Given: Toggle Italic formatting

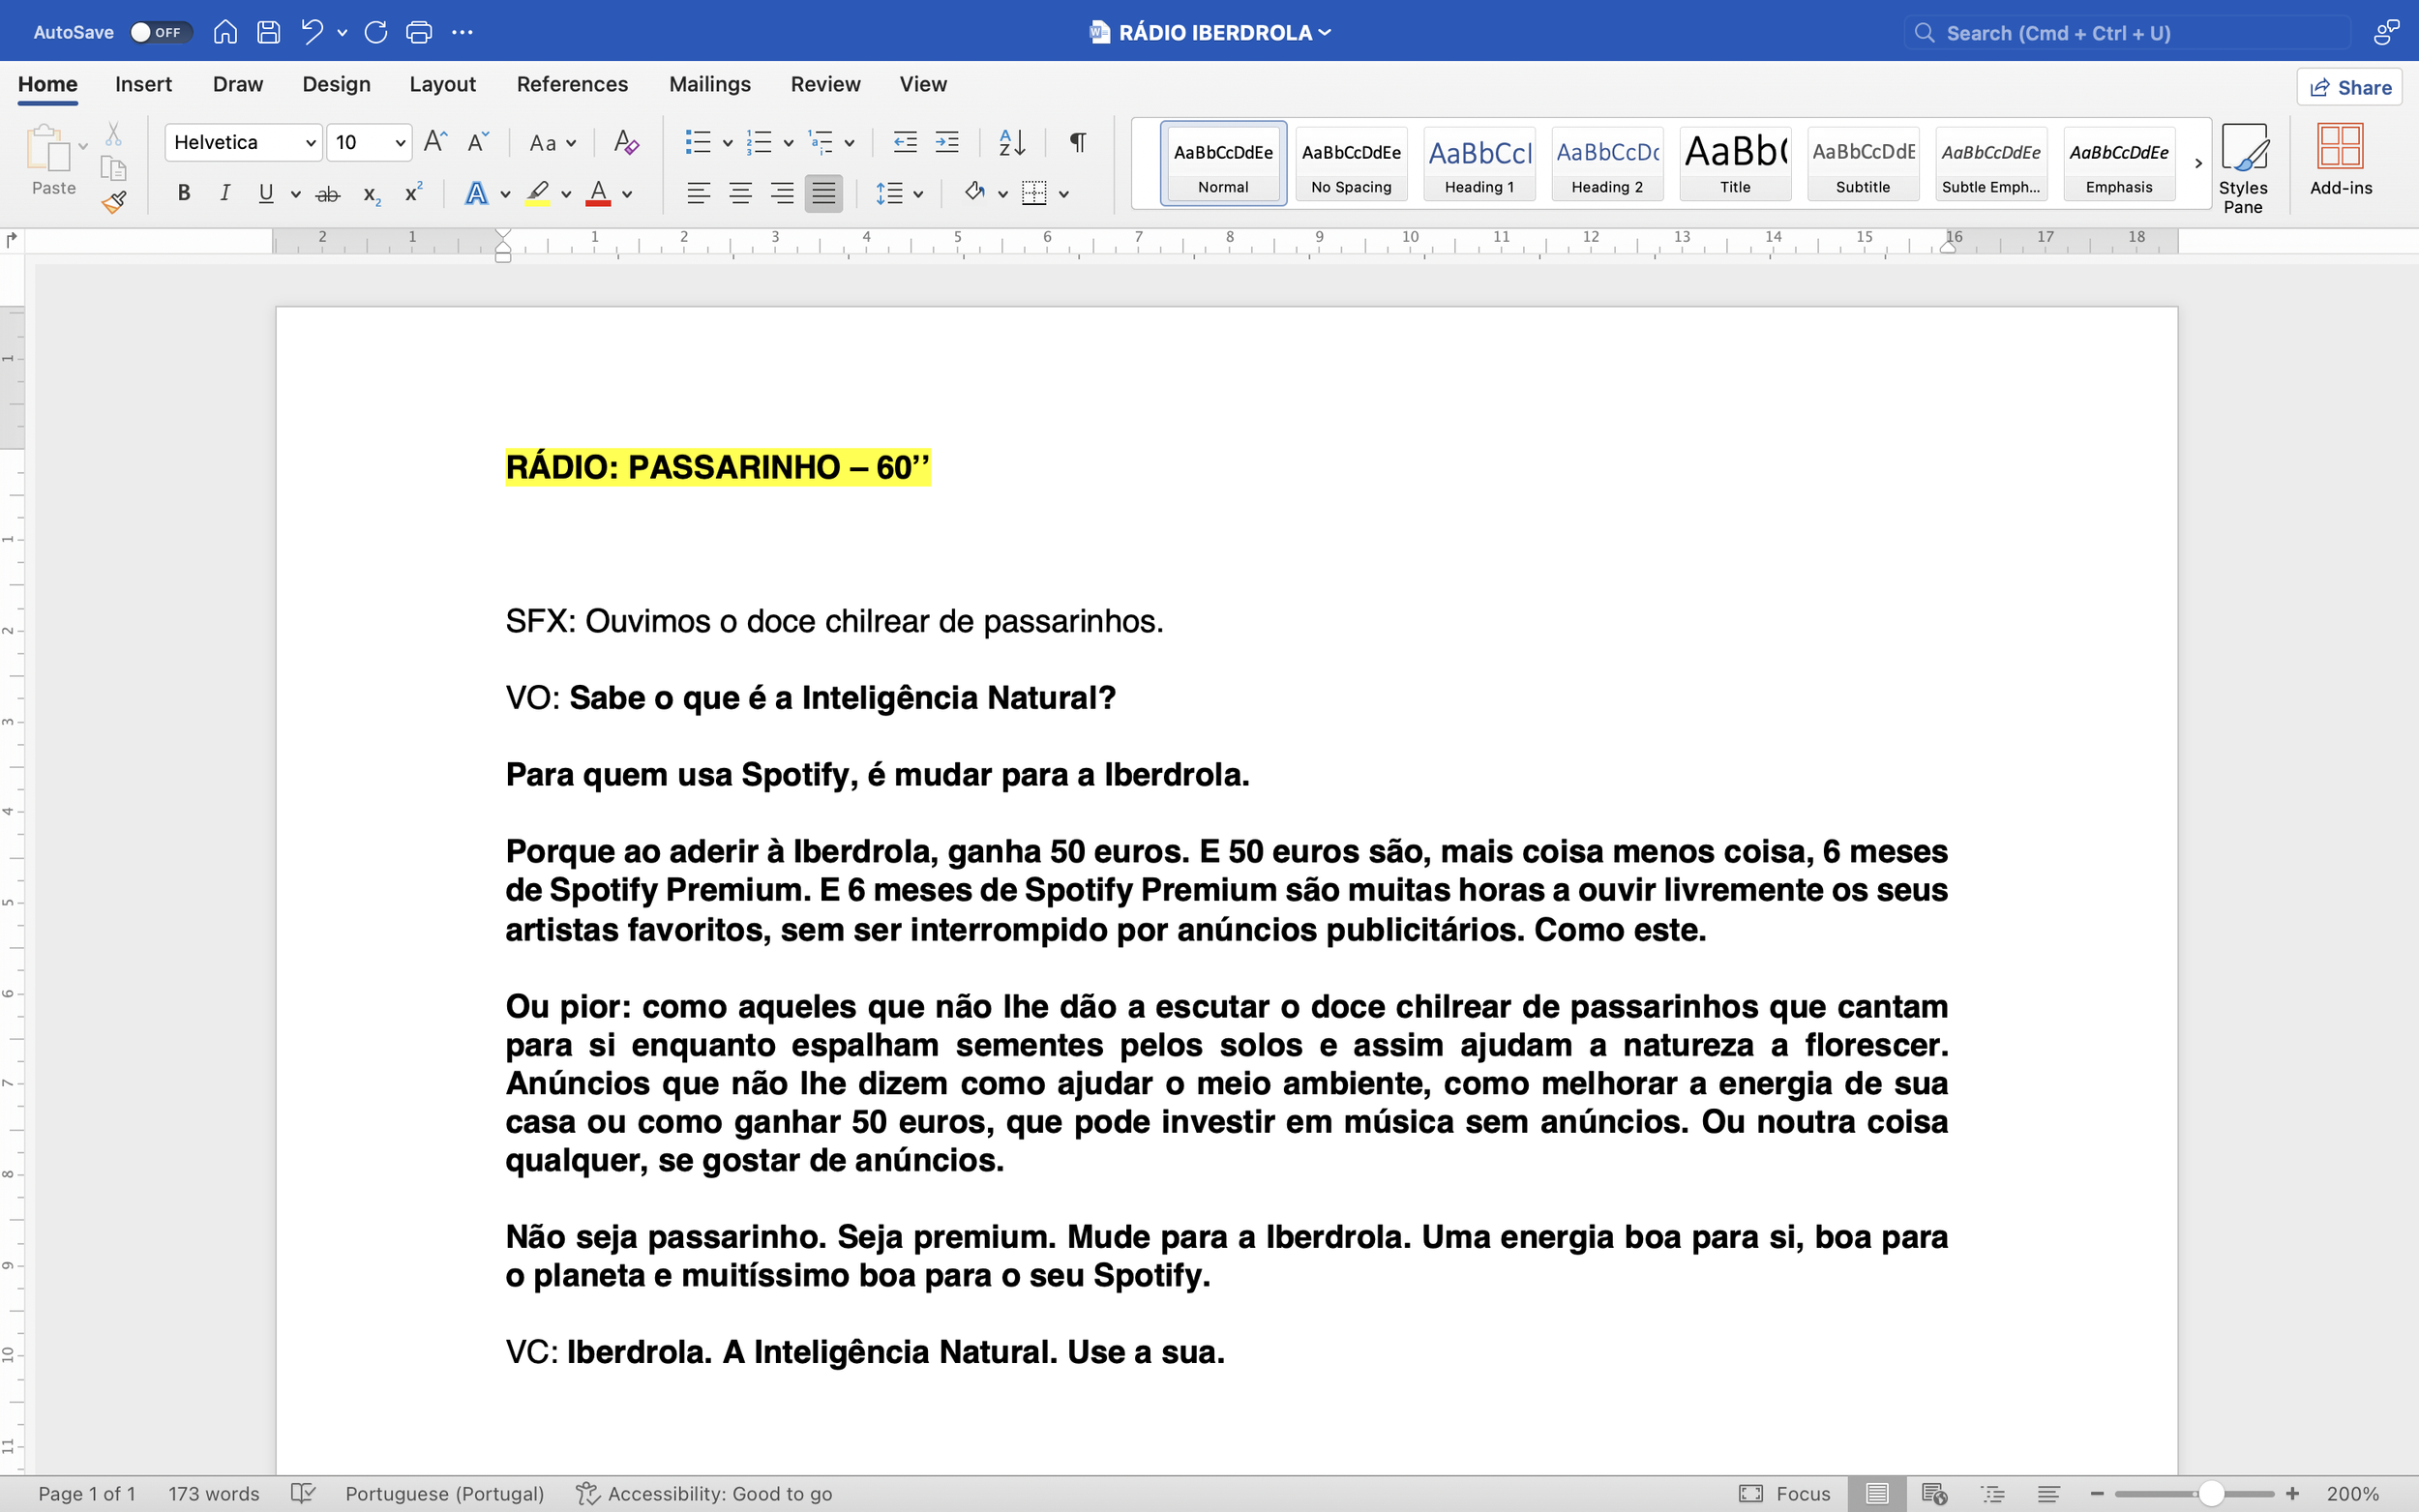Looking at the screenshot, I should 225,193.
